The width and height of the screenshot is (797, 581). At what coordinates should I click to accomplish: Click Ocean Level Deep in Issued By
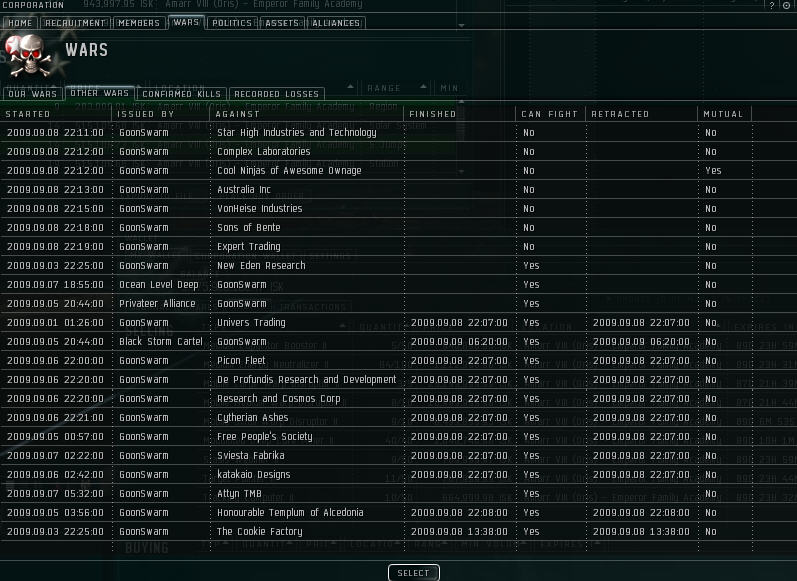159,285
